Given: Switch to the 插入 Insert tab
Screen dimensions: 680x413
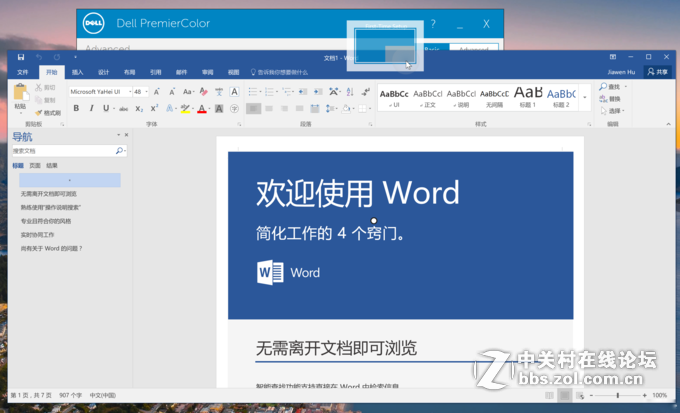Looking at the screenshot, I should pos(78,72).
